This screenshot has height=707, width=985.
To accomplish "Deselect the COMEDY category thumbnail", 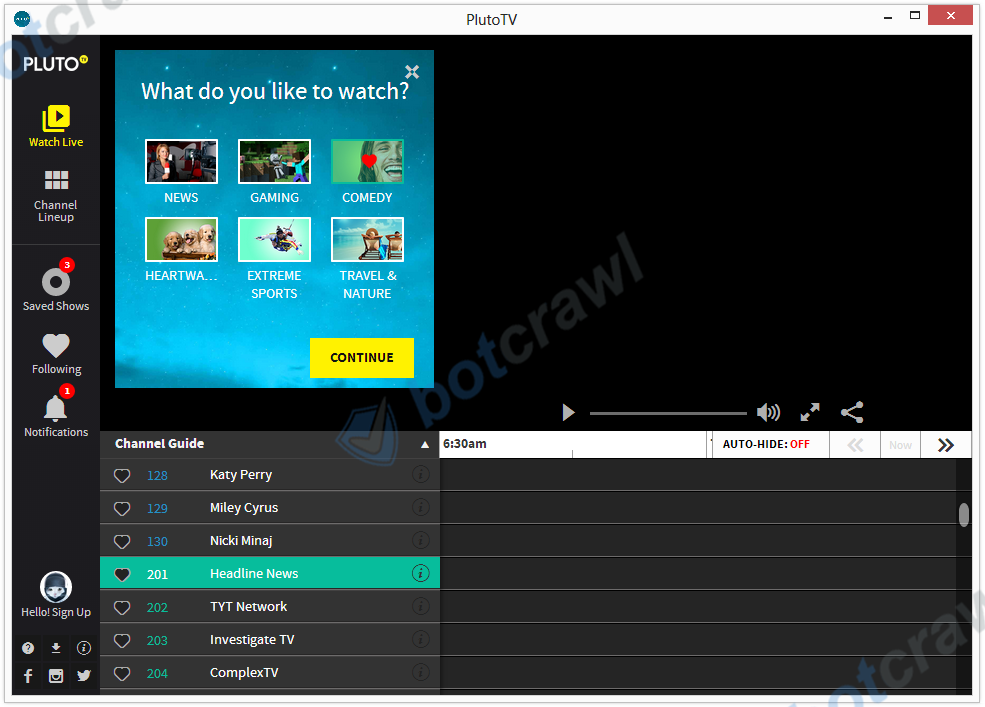I will coord(367,162).
